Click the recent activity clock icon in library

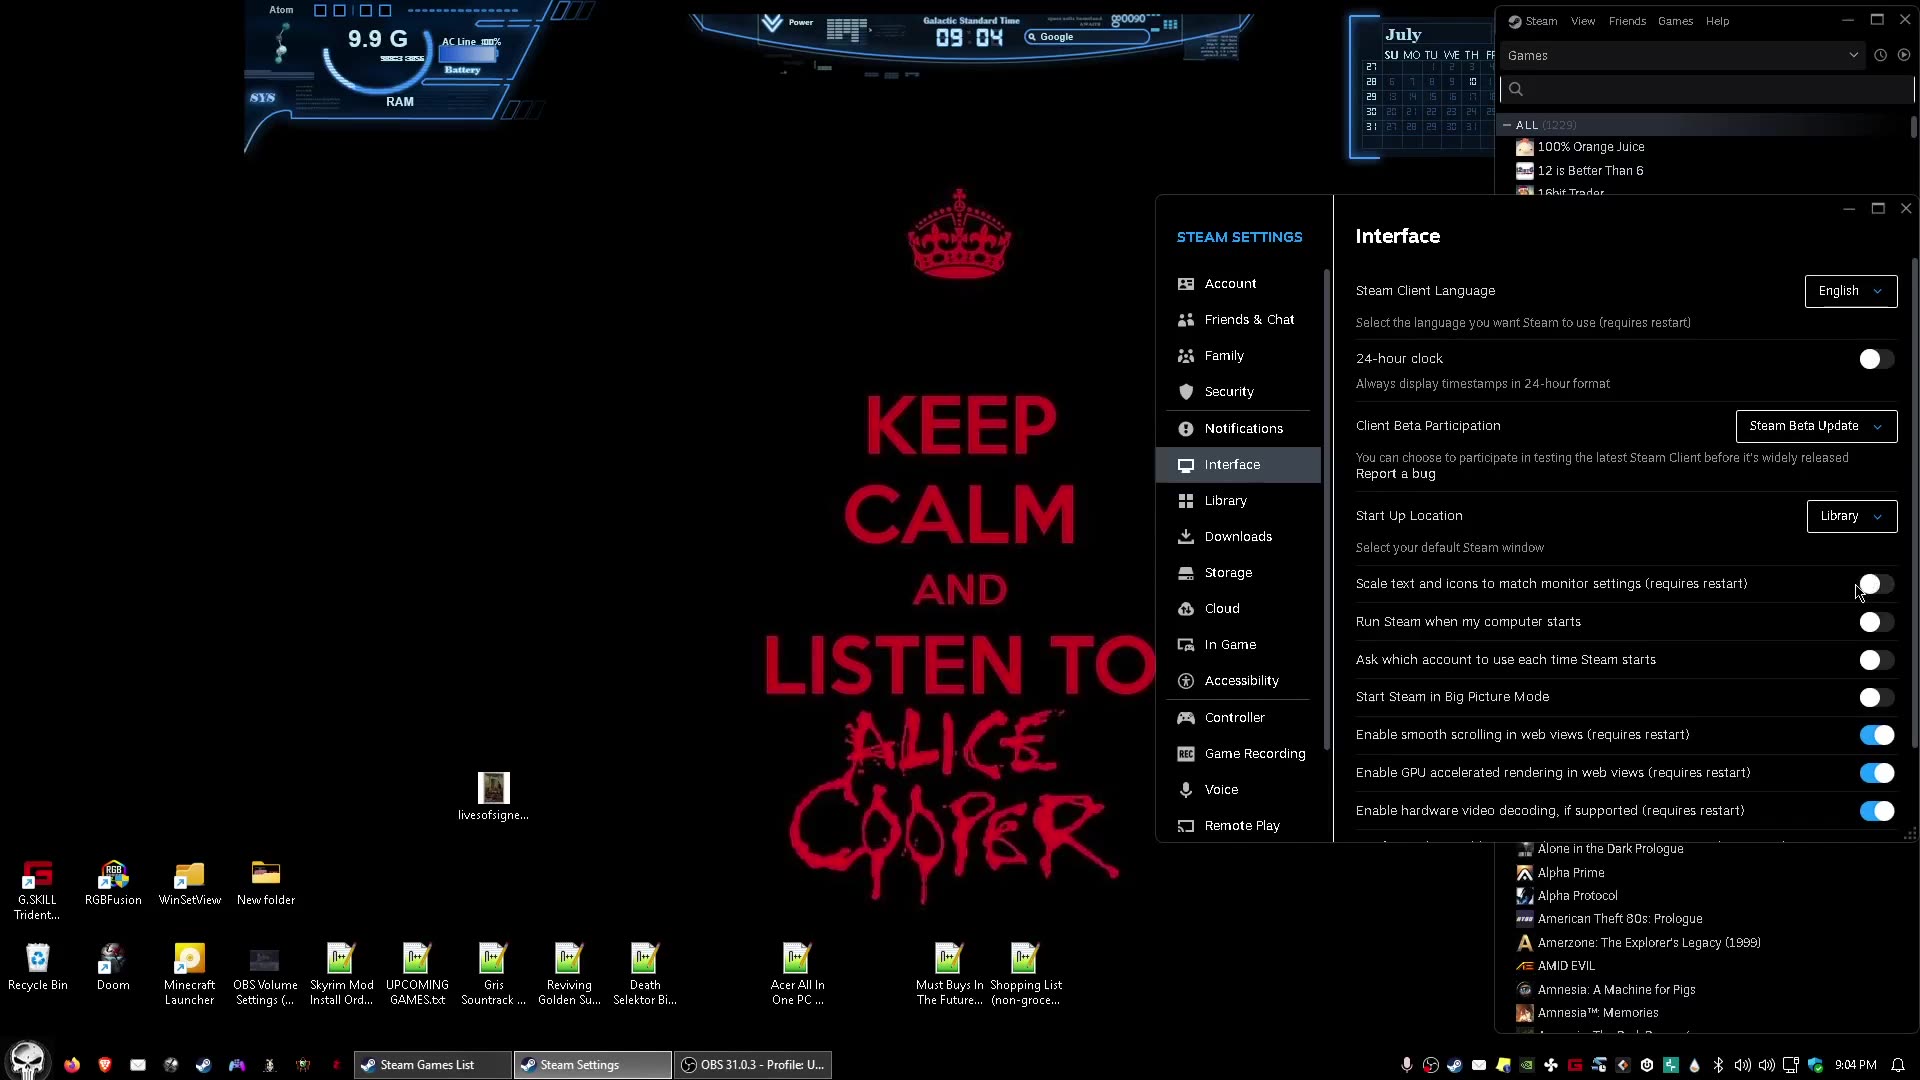[1880, 56]
